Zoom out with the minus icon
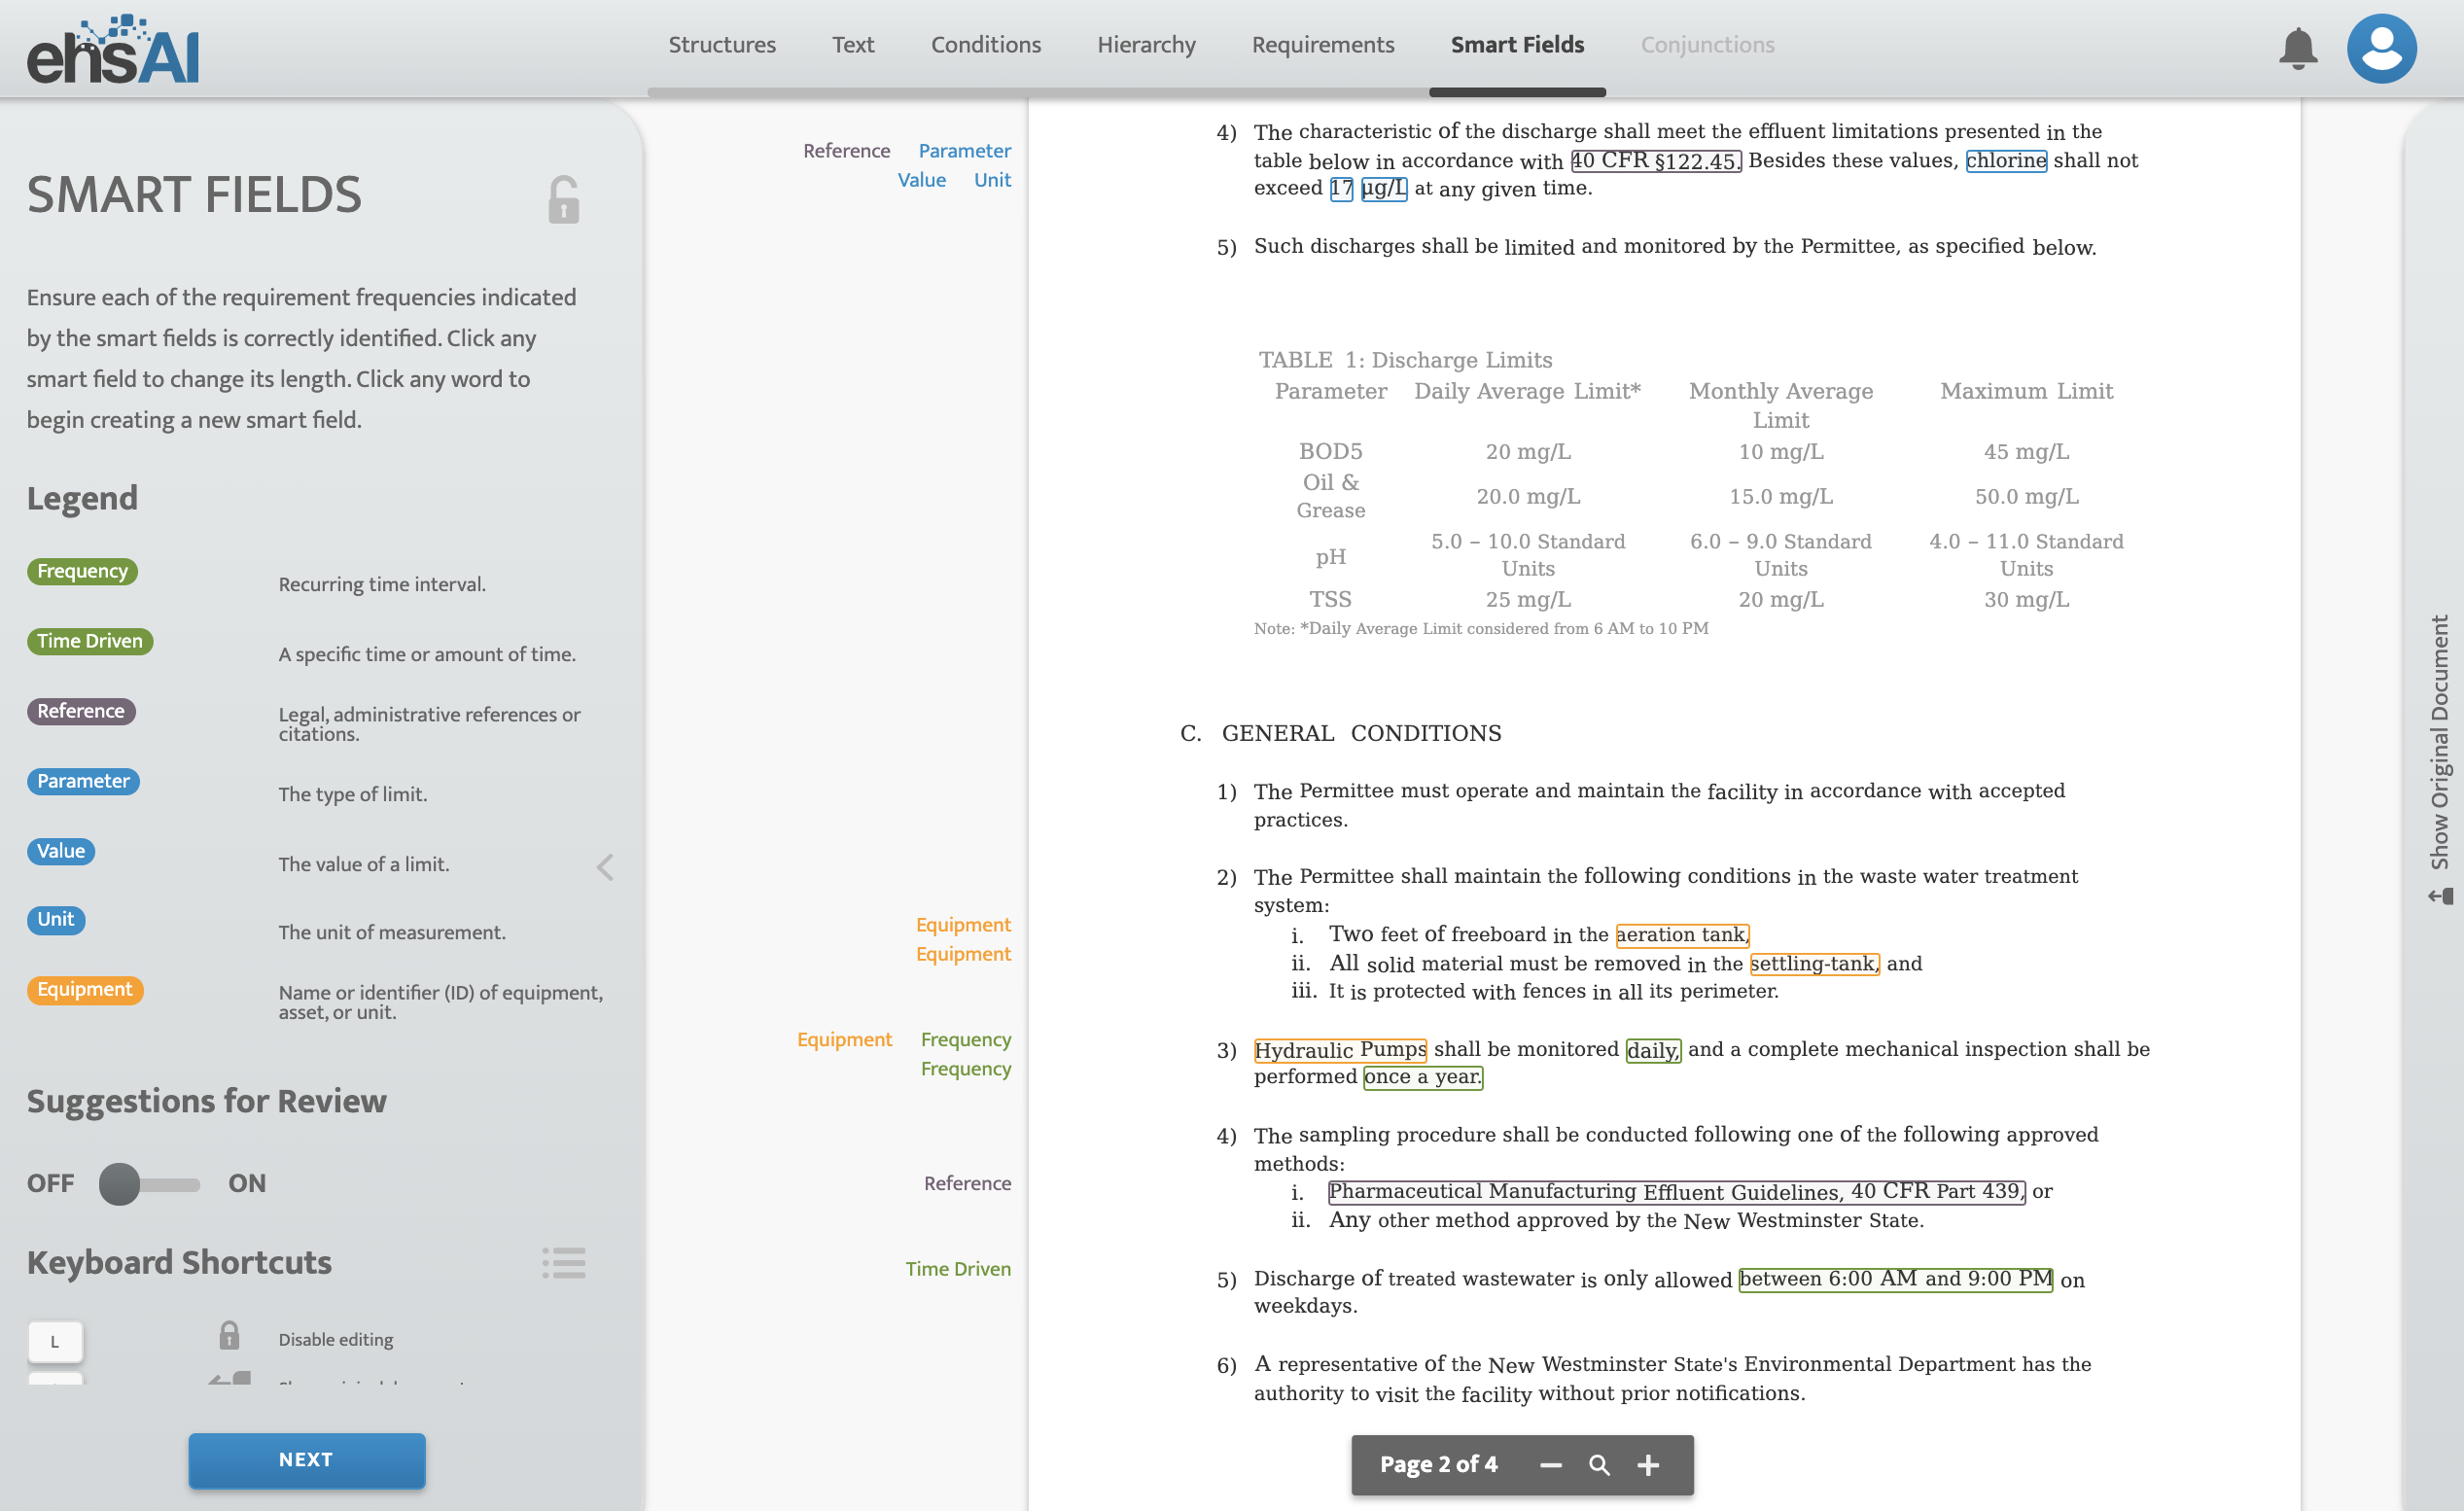This screenshot has width=2464, height=1511. click(x=1550, y=1465)
